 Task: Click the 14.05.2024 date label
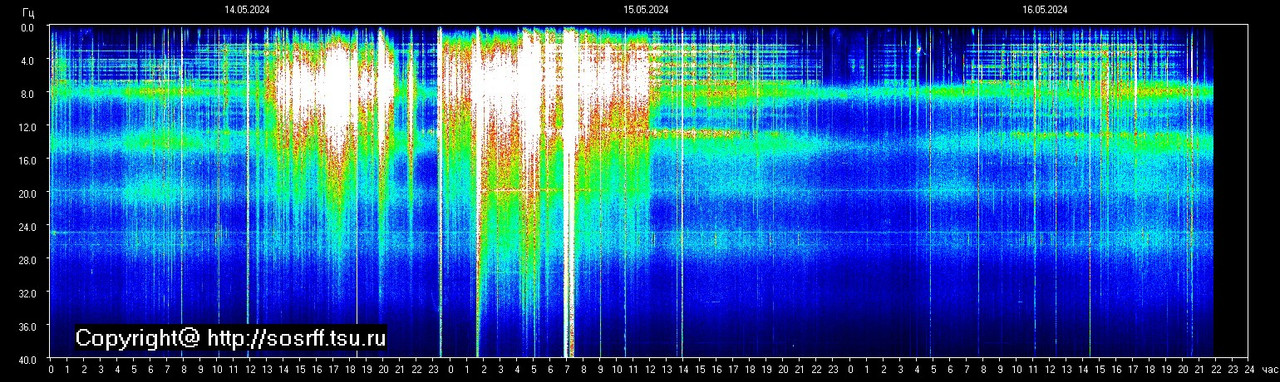click(x=247, y=9)
